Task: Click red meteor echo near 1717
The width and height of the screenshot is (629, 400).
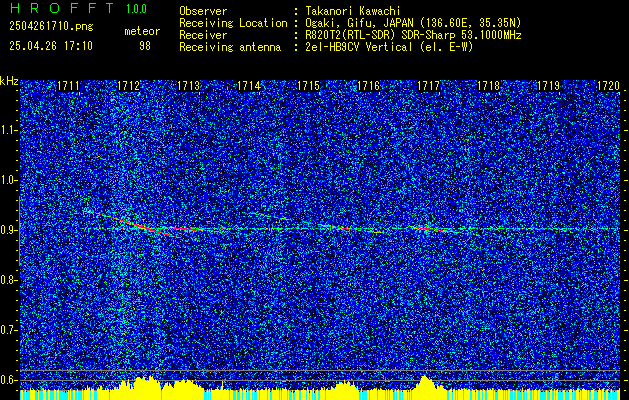Action: coord(426,229)
